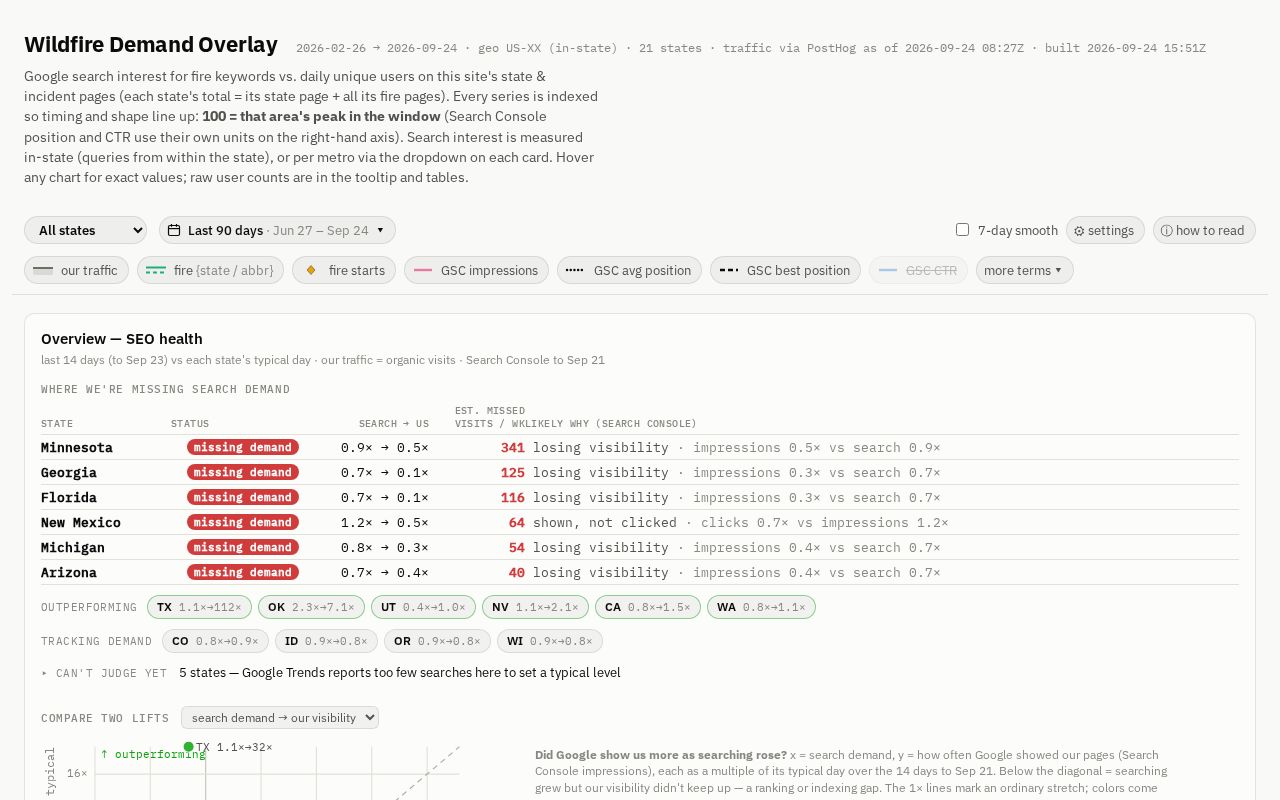Select Arizona in the table
Image resolution: width=1280 pixels, height=800 pixels.
[x=69, y=572]
